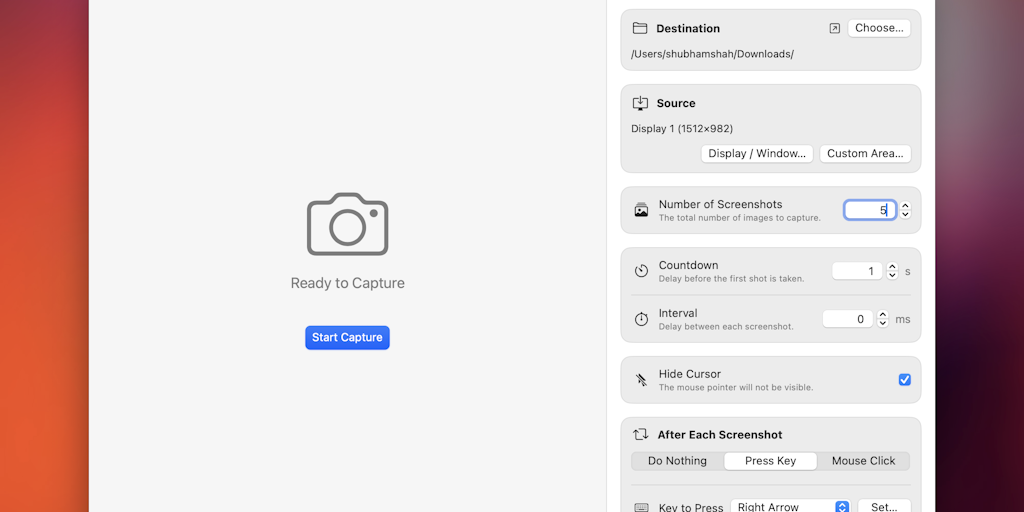The height and width of the screenshot is (512, 1024).
Task: Adjust the Countdown seconds stepper
Action: point(892,271)
